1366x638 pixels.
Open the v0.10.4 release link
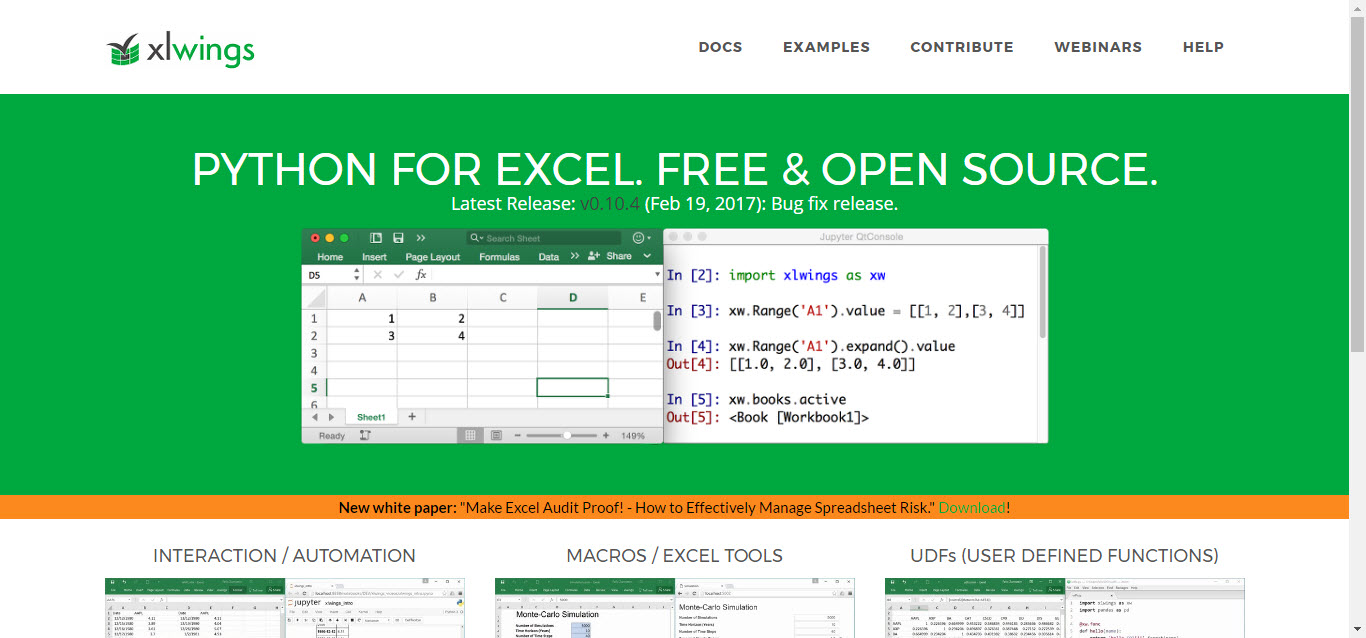coord(610,204)
